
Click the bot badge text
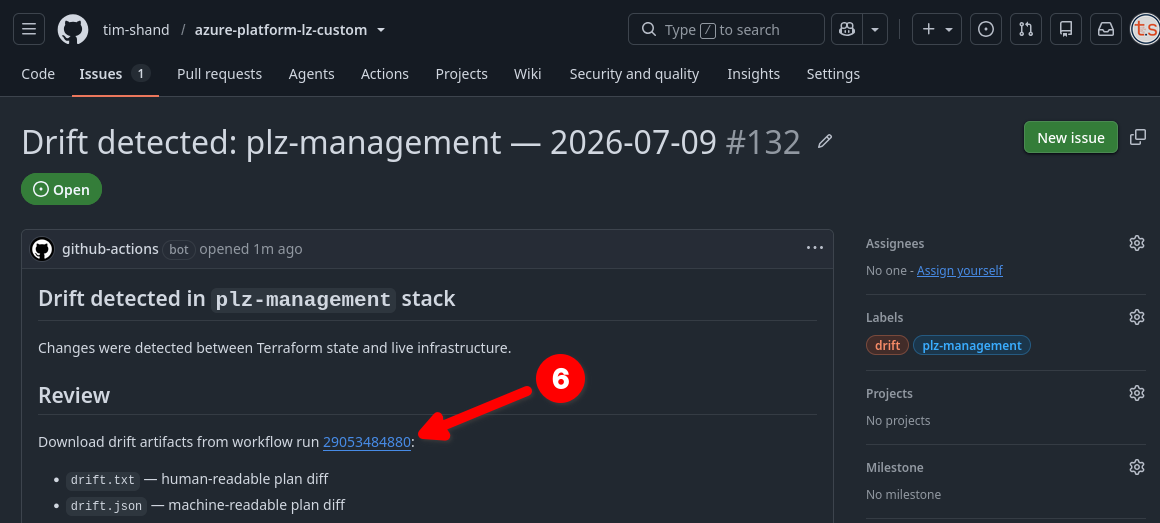coord(179,249)
